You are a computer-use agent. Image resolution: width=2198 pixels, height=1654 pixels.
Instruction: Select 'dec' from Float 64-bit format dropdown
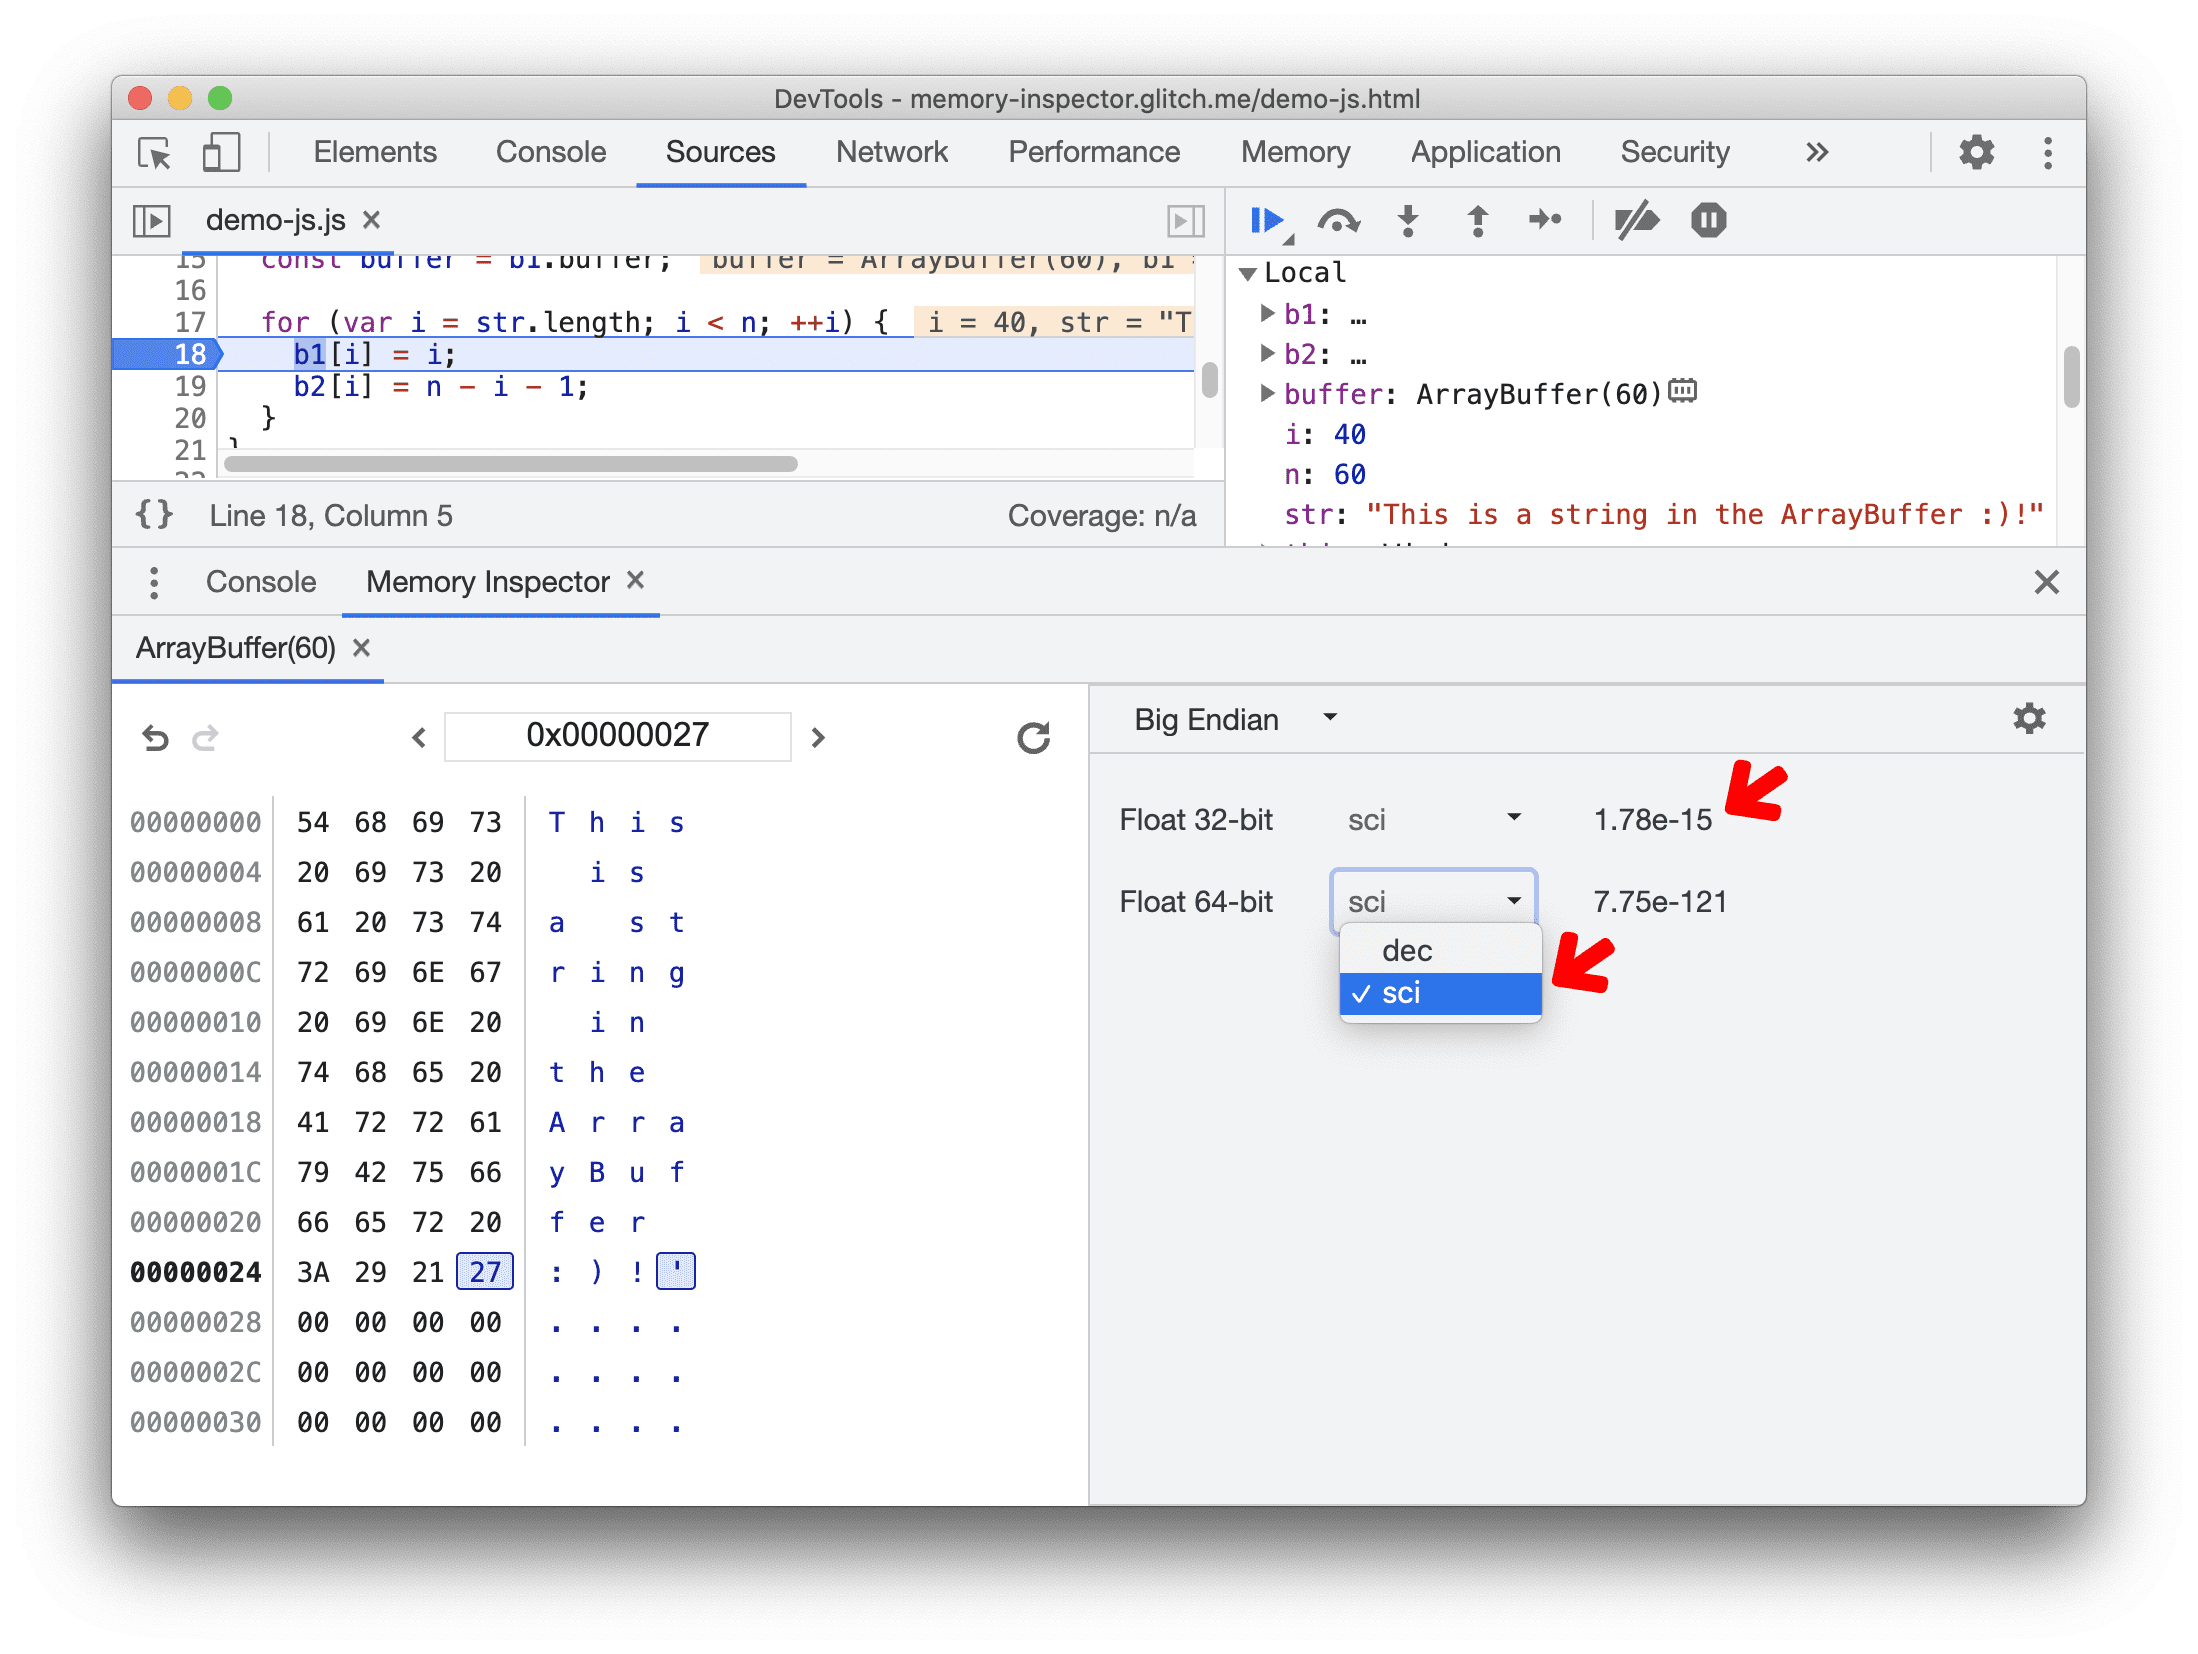[1413, 949]
